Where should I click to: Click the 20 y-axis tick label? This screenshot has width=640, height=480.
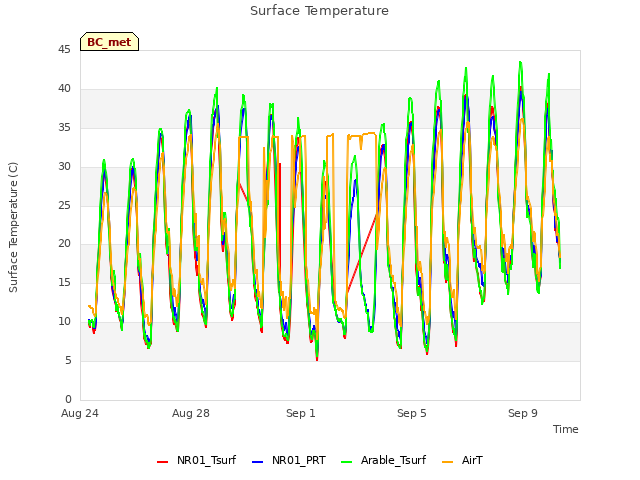pyautogui.click(x=64, y=244)
